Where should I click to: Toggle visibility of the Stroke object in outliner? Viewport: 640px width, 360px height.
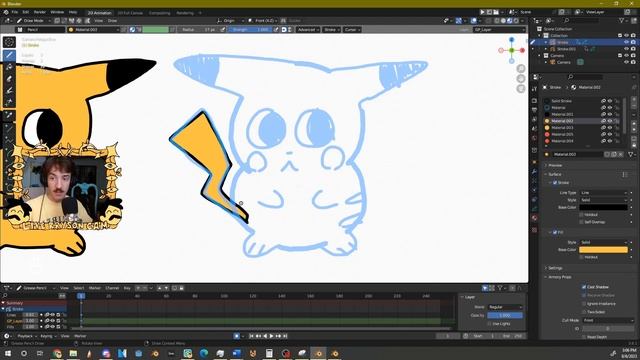pyautogui.click(x=626, y=42)
